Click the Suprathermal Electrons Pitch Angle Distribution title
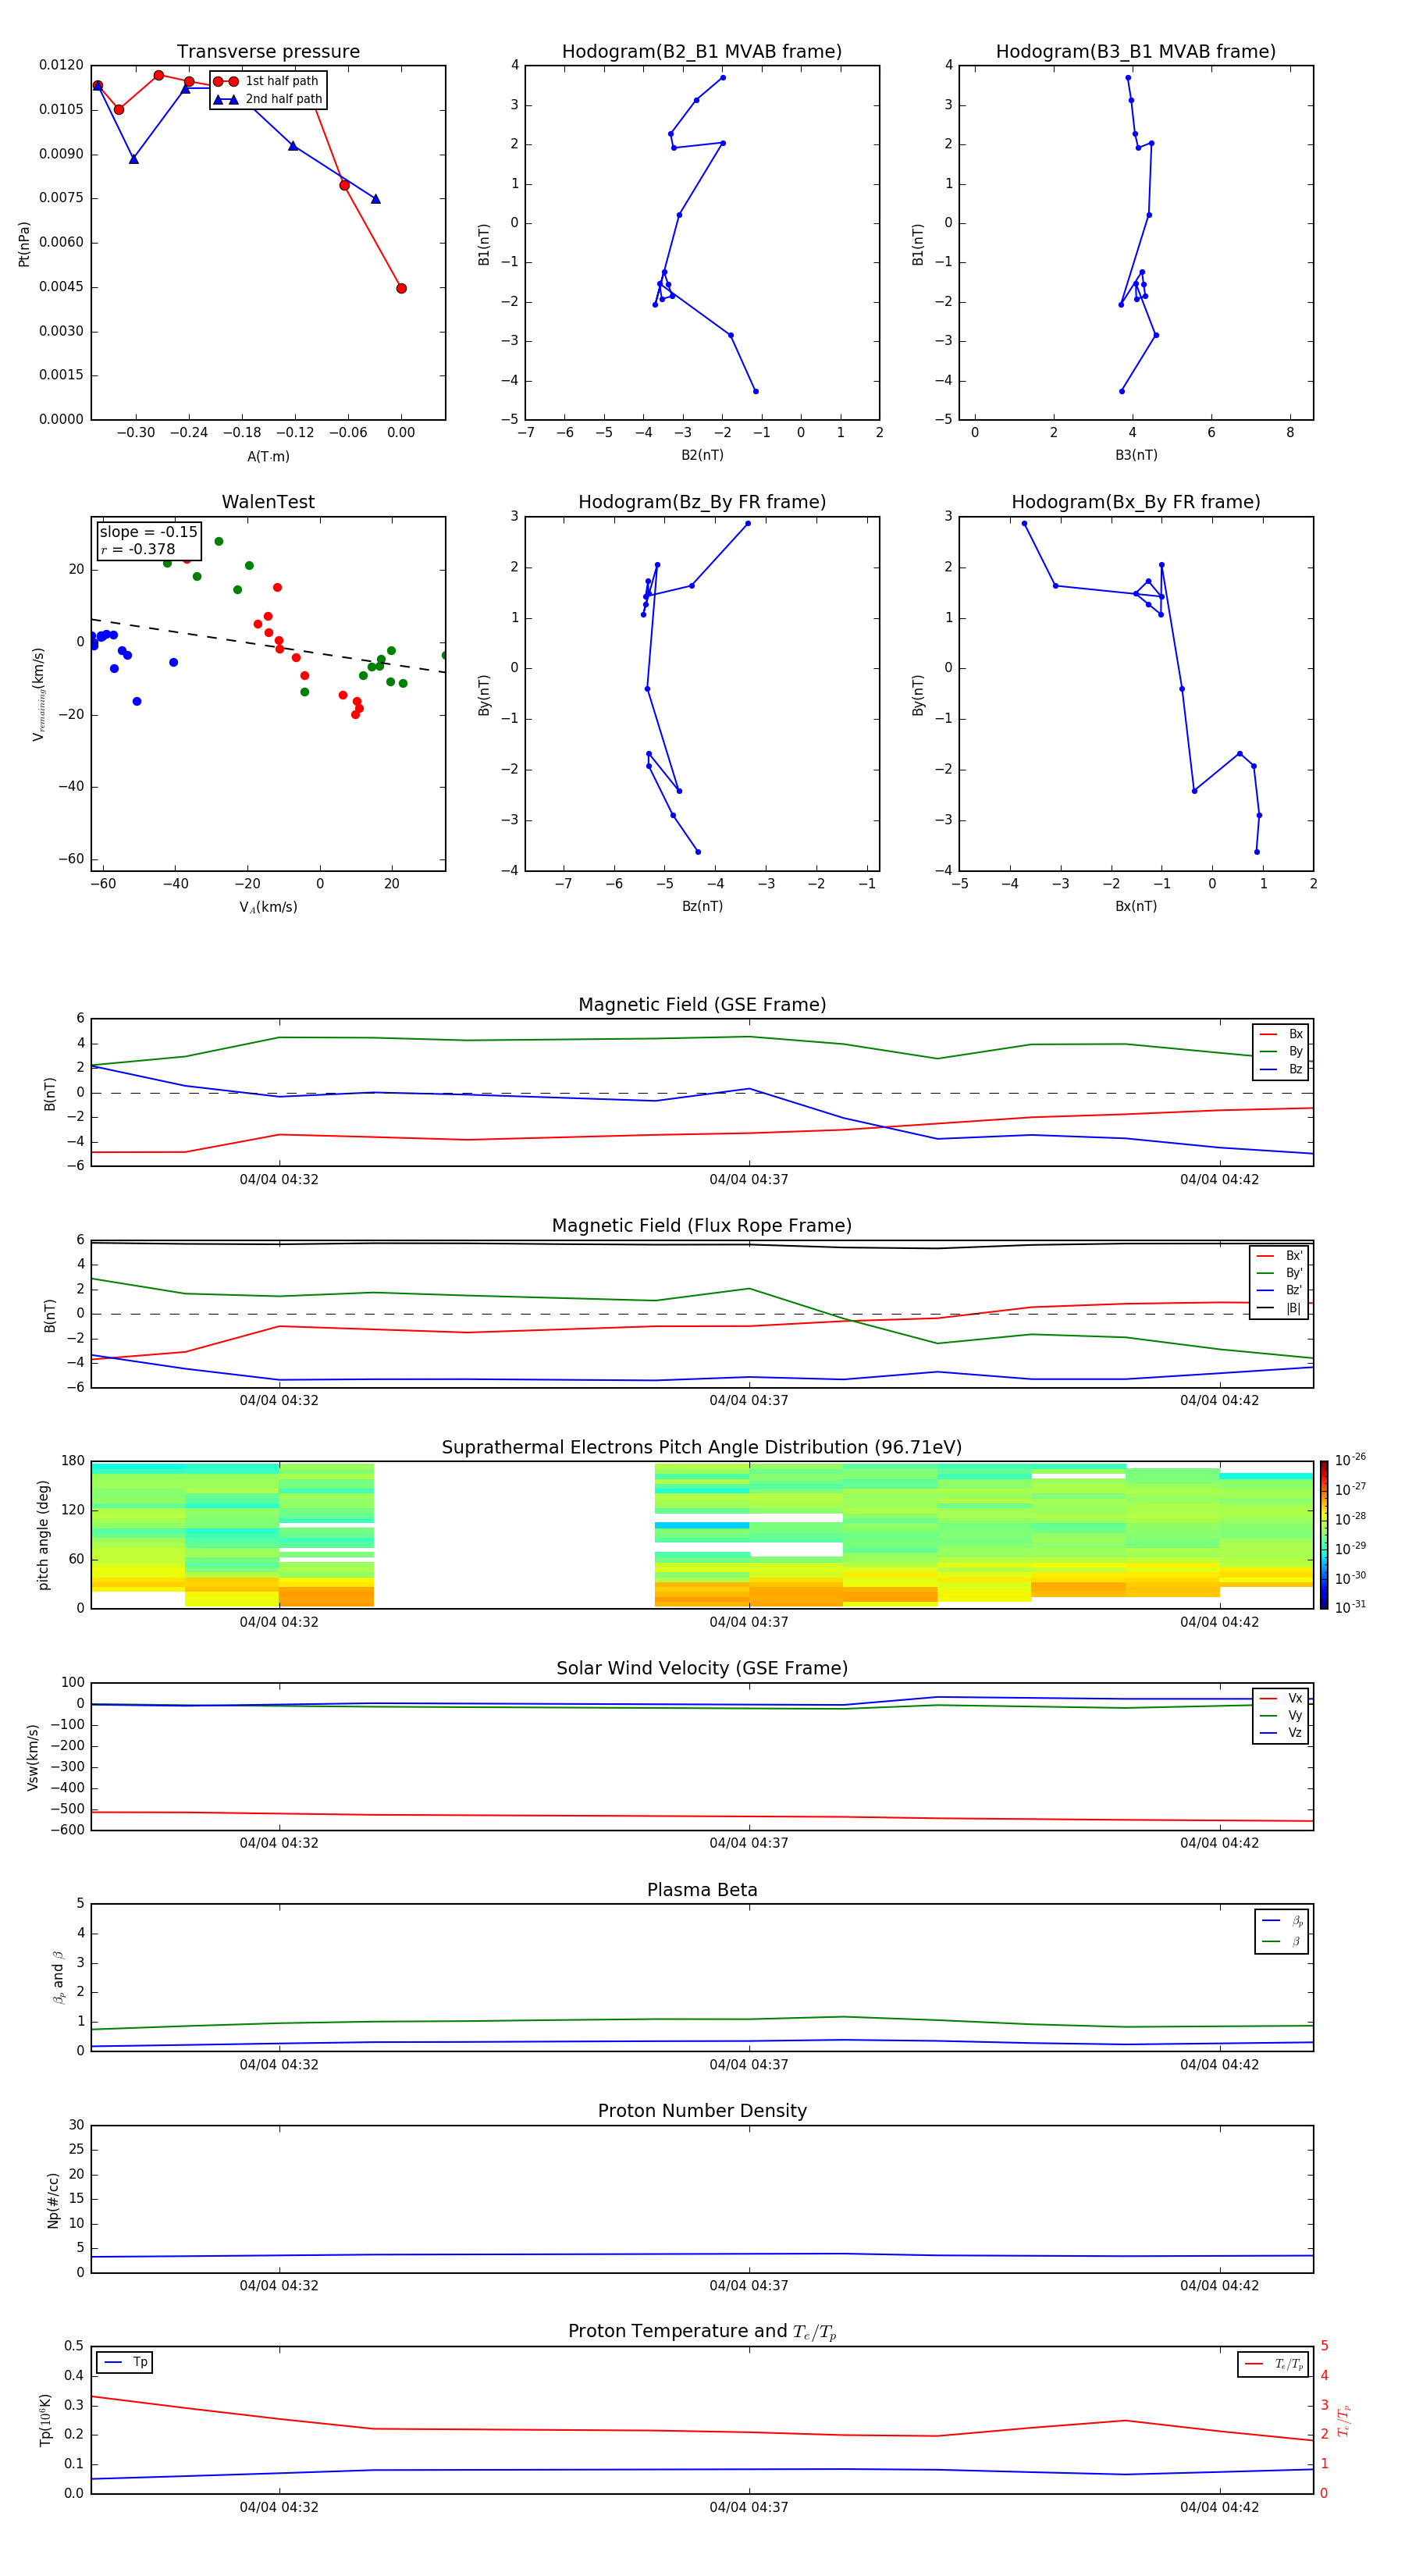 click(702, 1447)
